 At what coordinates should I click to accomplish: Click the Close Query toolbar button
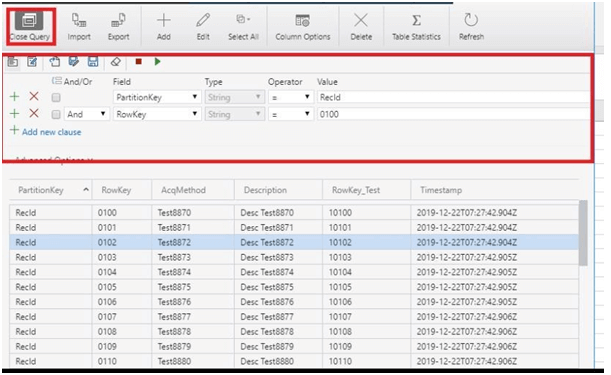30,27
